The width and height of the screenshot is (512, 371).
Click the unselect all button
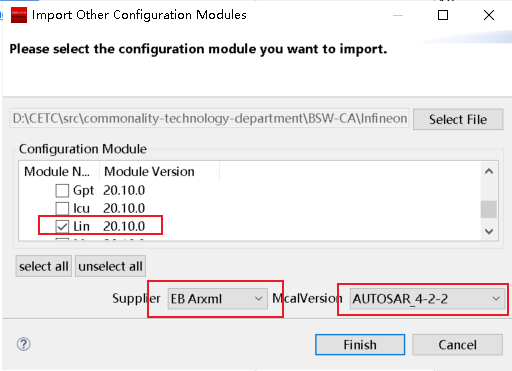[110, 266]
